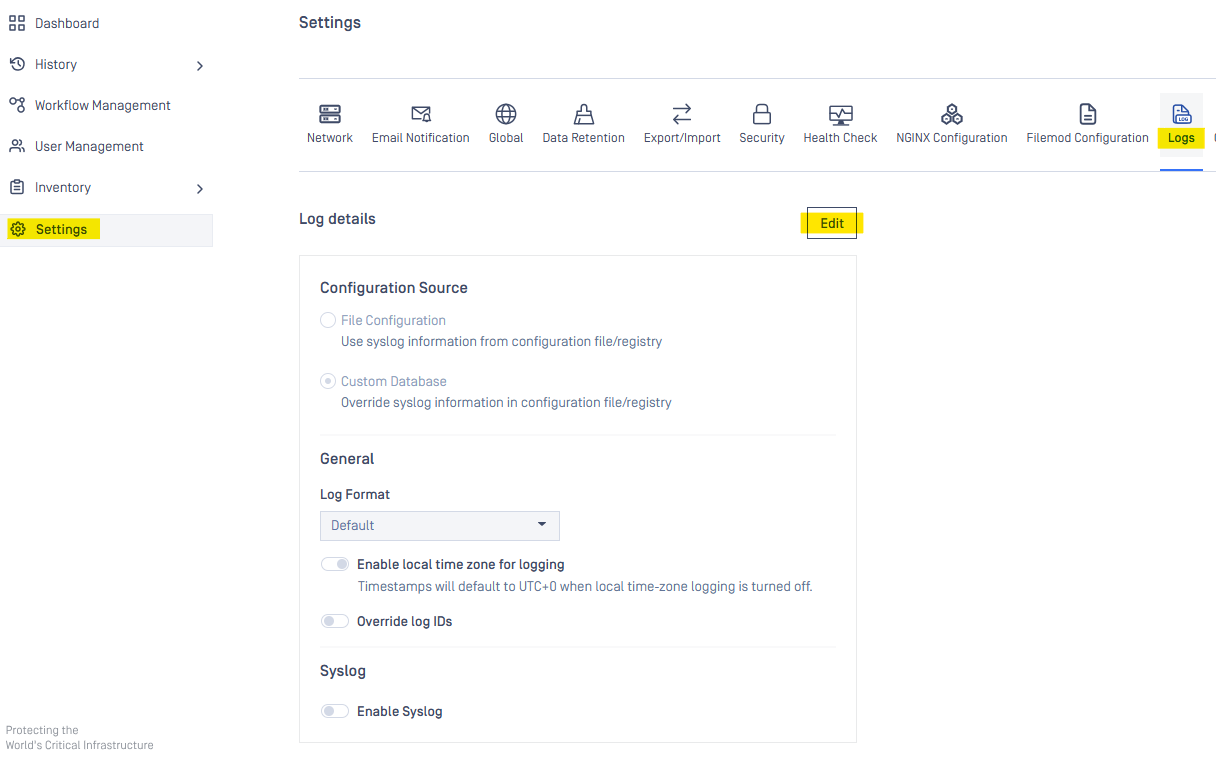The image size is (1216, 760).
Task: Toggle the Override log IDs switch
Action: pos(335,621)
